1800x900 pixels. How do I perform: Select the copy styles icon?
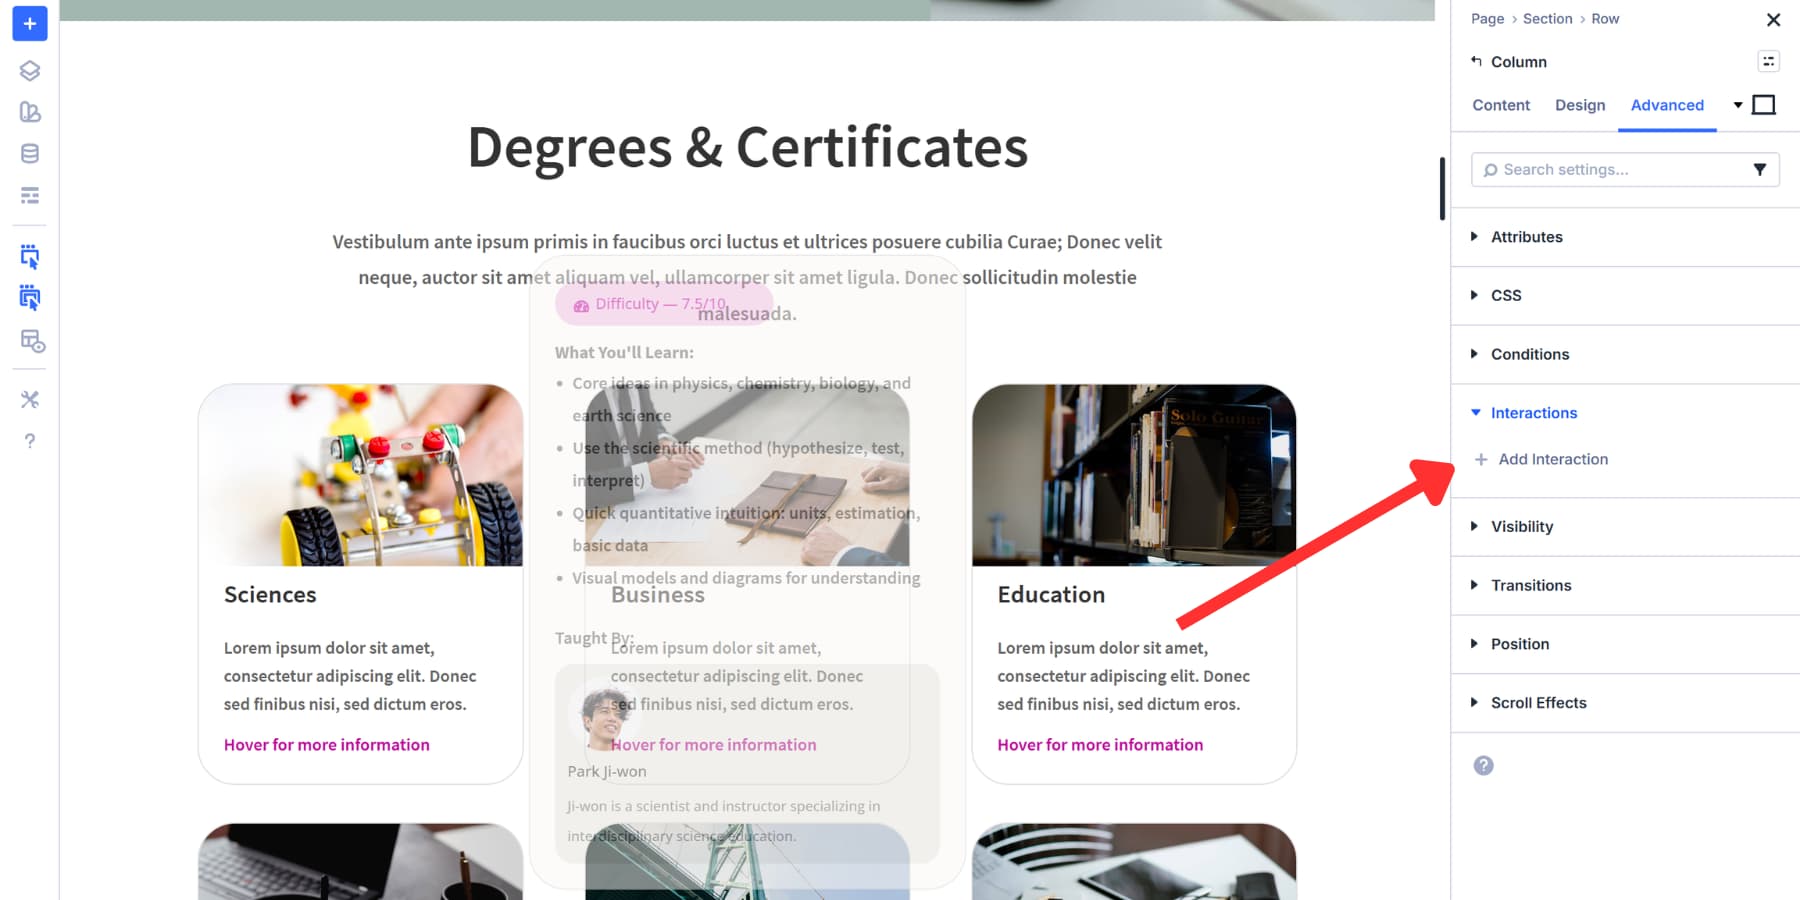tap(29, 257)
